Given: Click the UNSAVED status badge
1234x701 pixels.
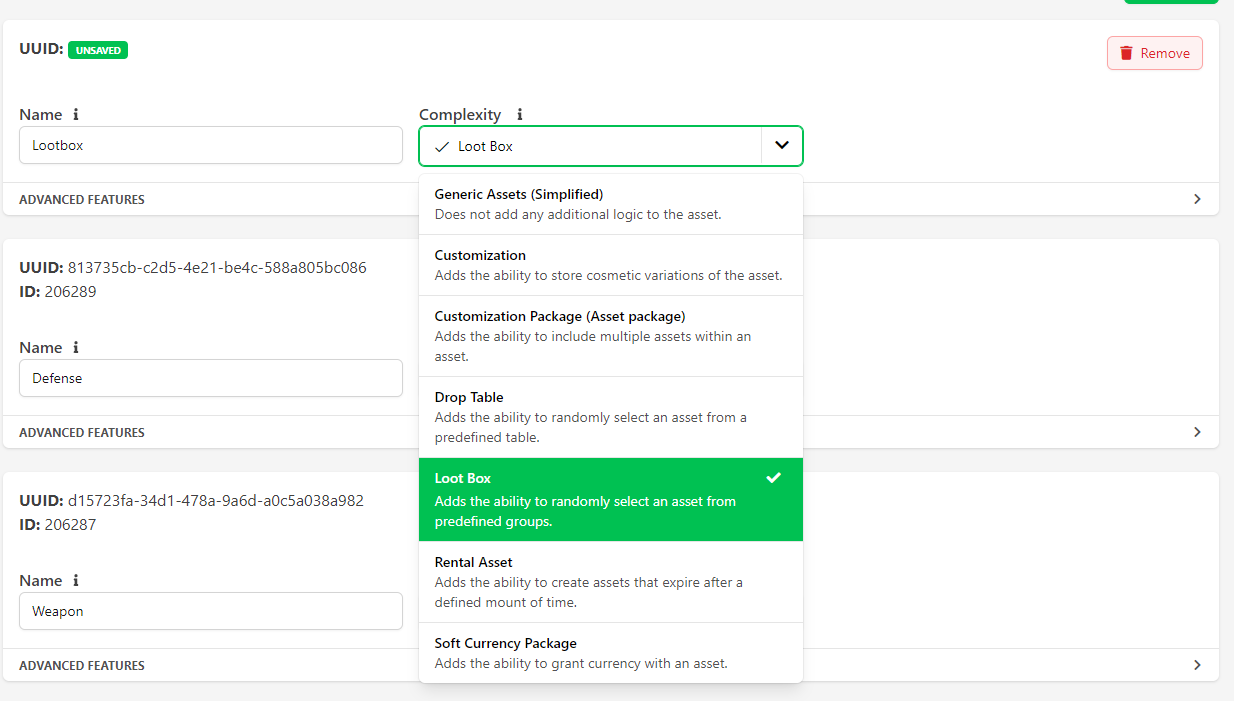Looking at the screenshot, I should 98,50.
